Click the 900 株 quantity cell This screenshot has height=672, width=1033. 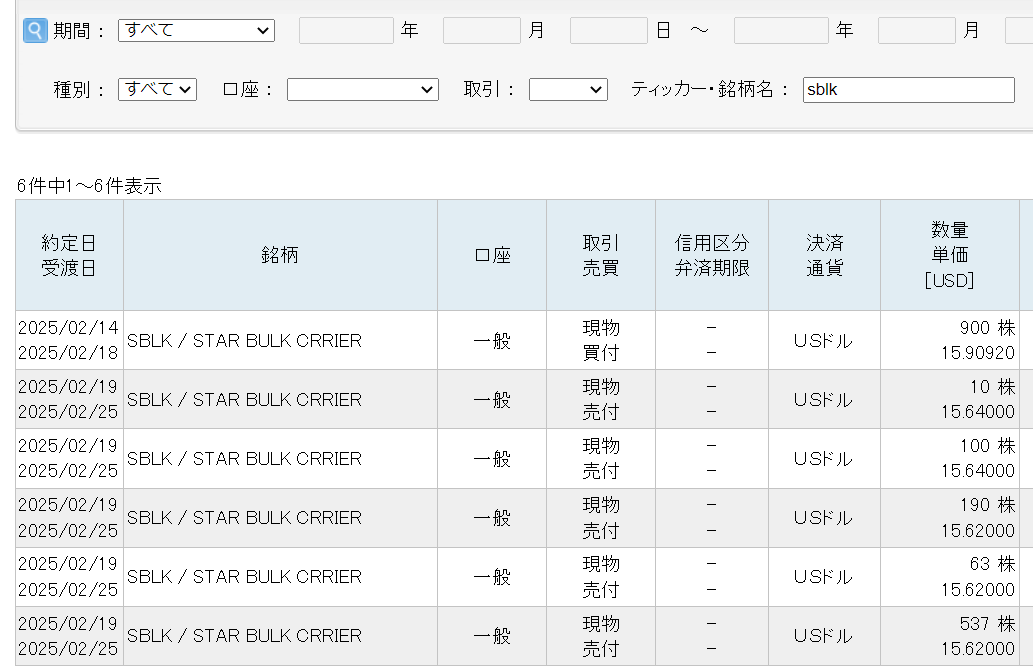986,328
